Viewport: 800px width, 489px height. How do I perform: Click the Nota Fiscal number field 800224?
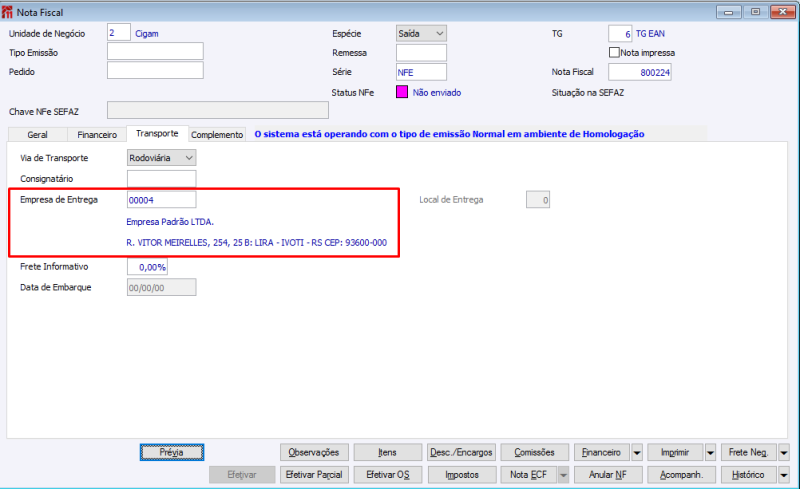tap(640, 72)
